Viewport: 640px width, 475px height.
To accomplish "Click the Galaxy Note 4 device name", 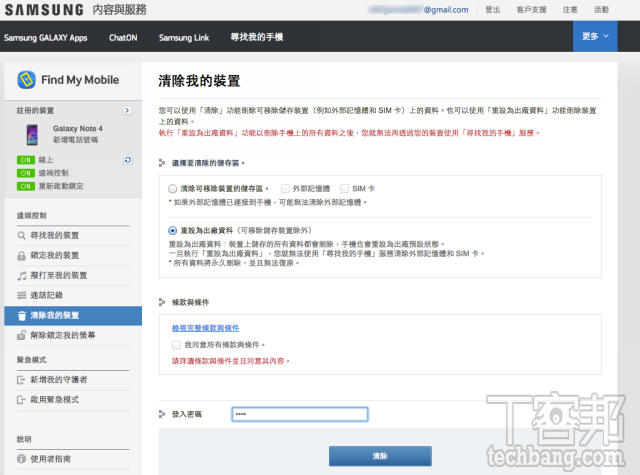I will pyautogui.click(x=78, y=129).
